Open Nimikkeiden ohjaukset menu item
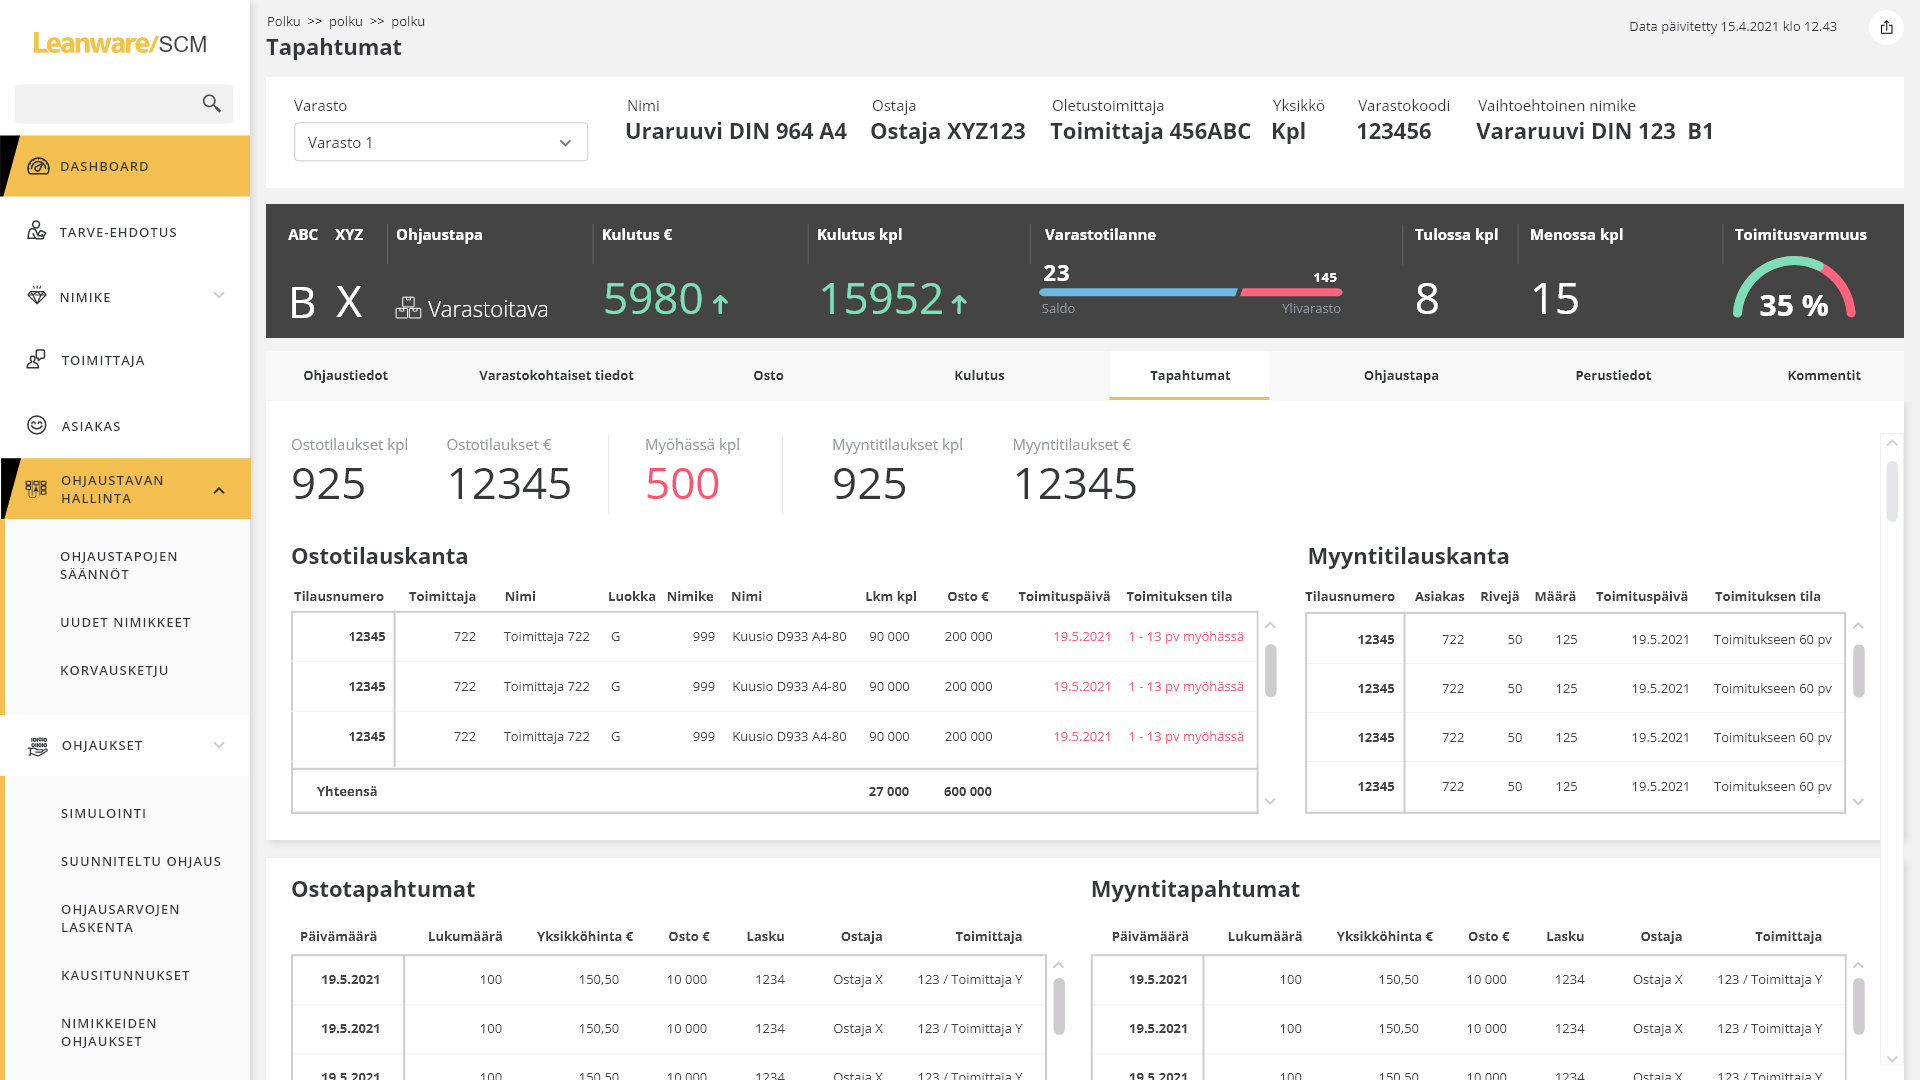 coord(109,1032)
